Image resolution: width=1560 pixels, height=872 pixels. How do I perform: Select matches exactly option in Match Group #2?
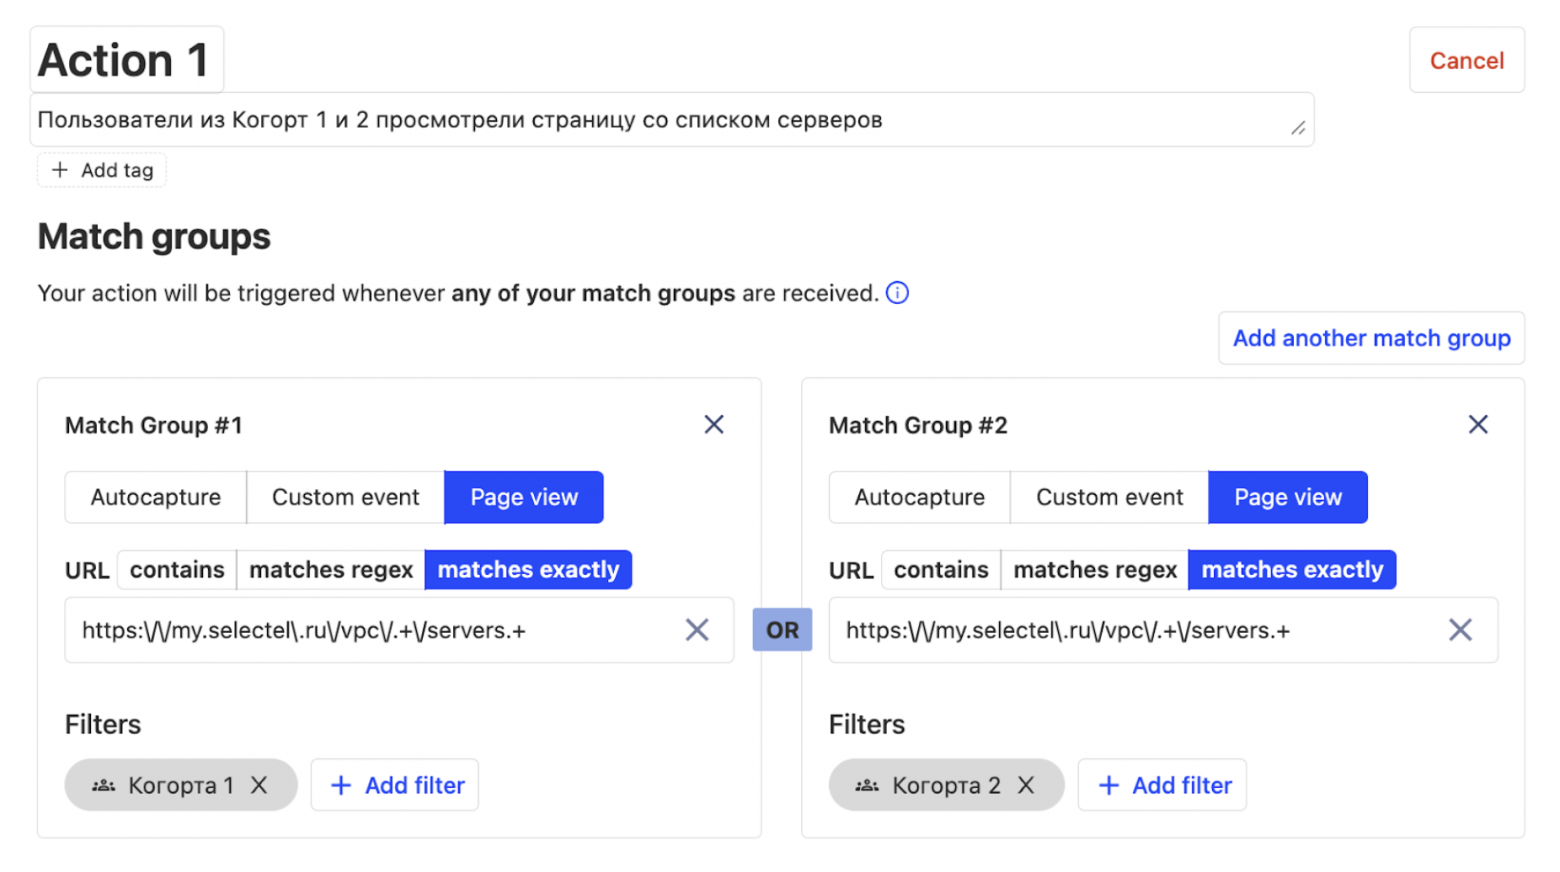point(1292,570)
